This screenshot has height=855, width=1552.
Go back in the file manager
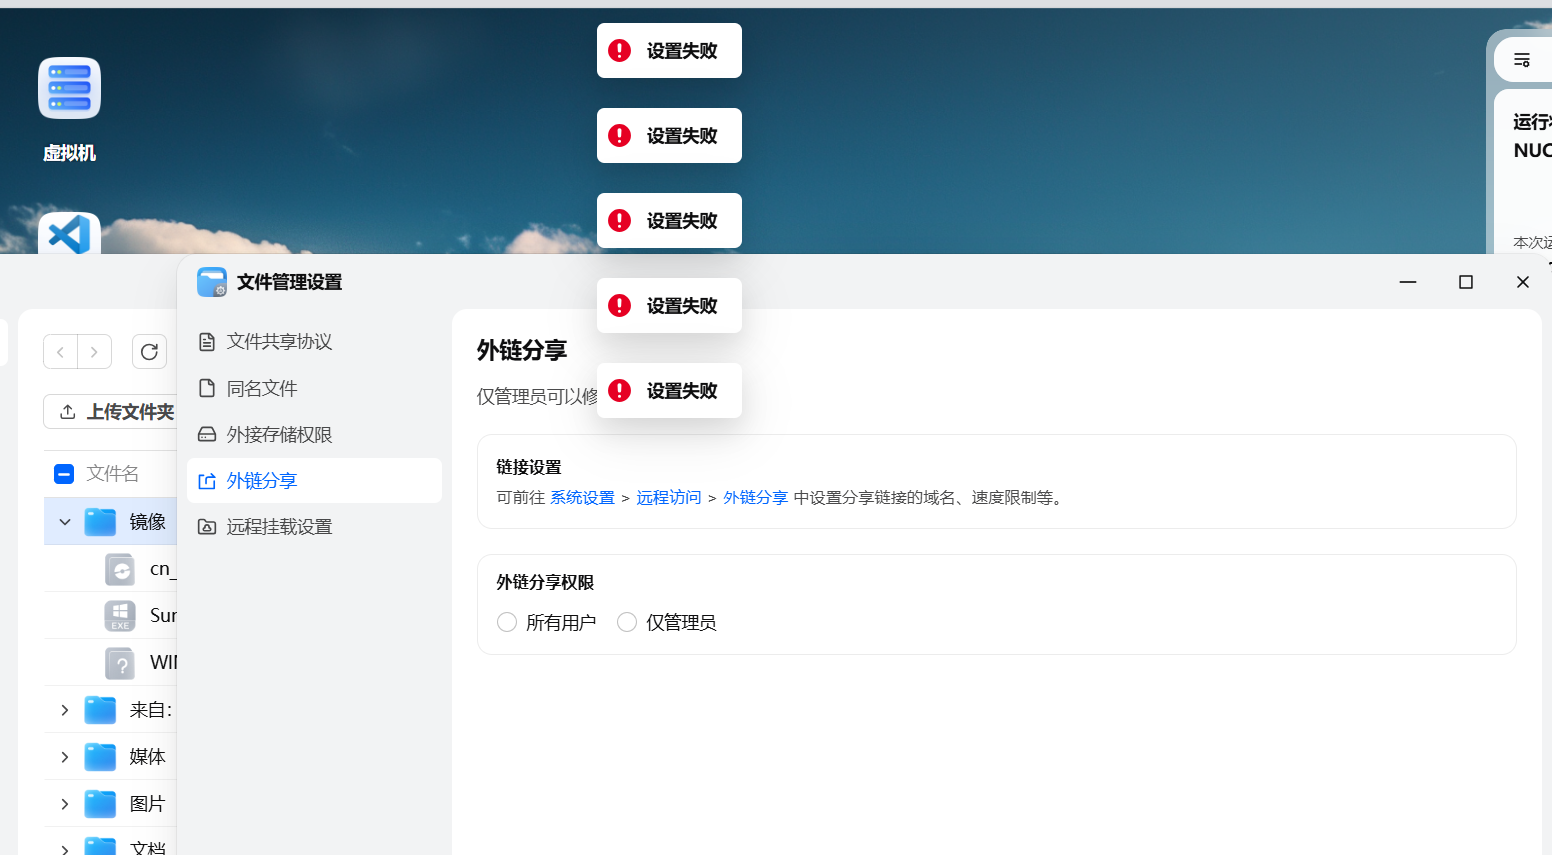coord(61,352)
